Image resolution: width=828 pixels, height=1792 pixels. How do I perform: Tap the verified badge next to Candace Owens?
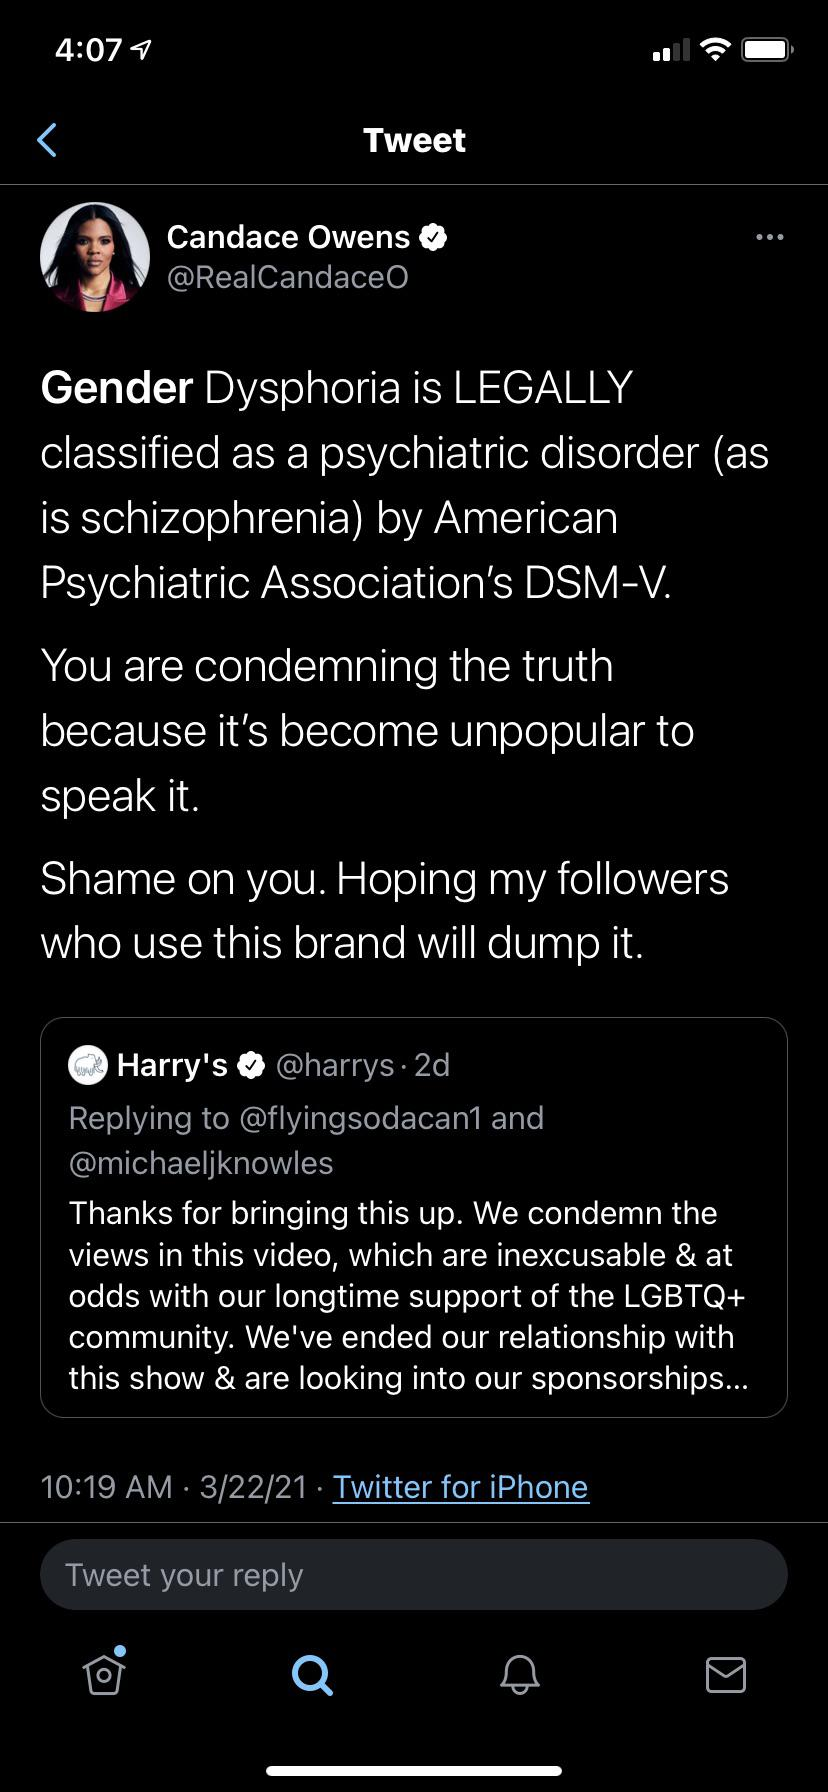[433, 237]
